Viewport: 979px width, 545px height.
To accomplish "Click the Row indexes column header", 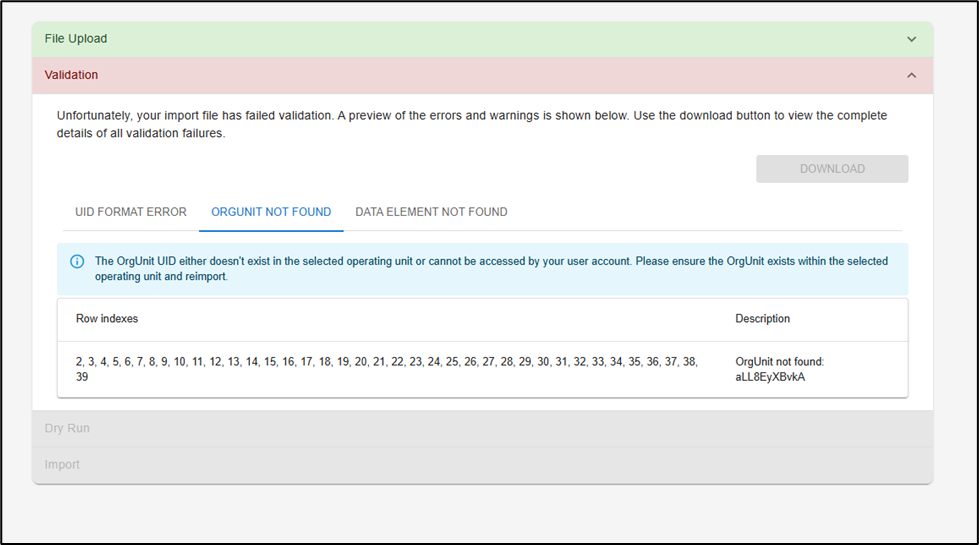I will click(x=107, y=319).
